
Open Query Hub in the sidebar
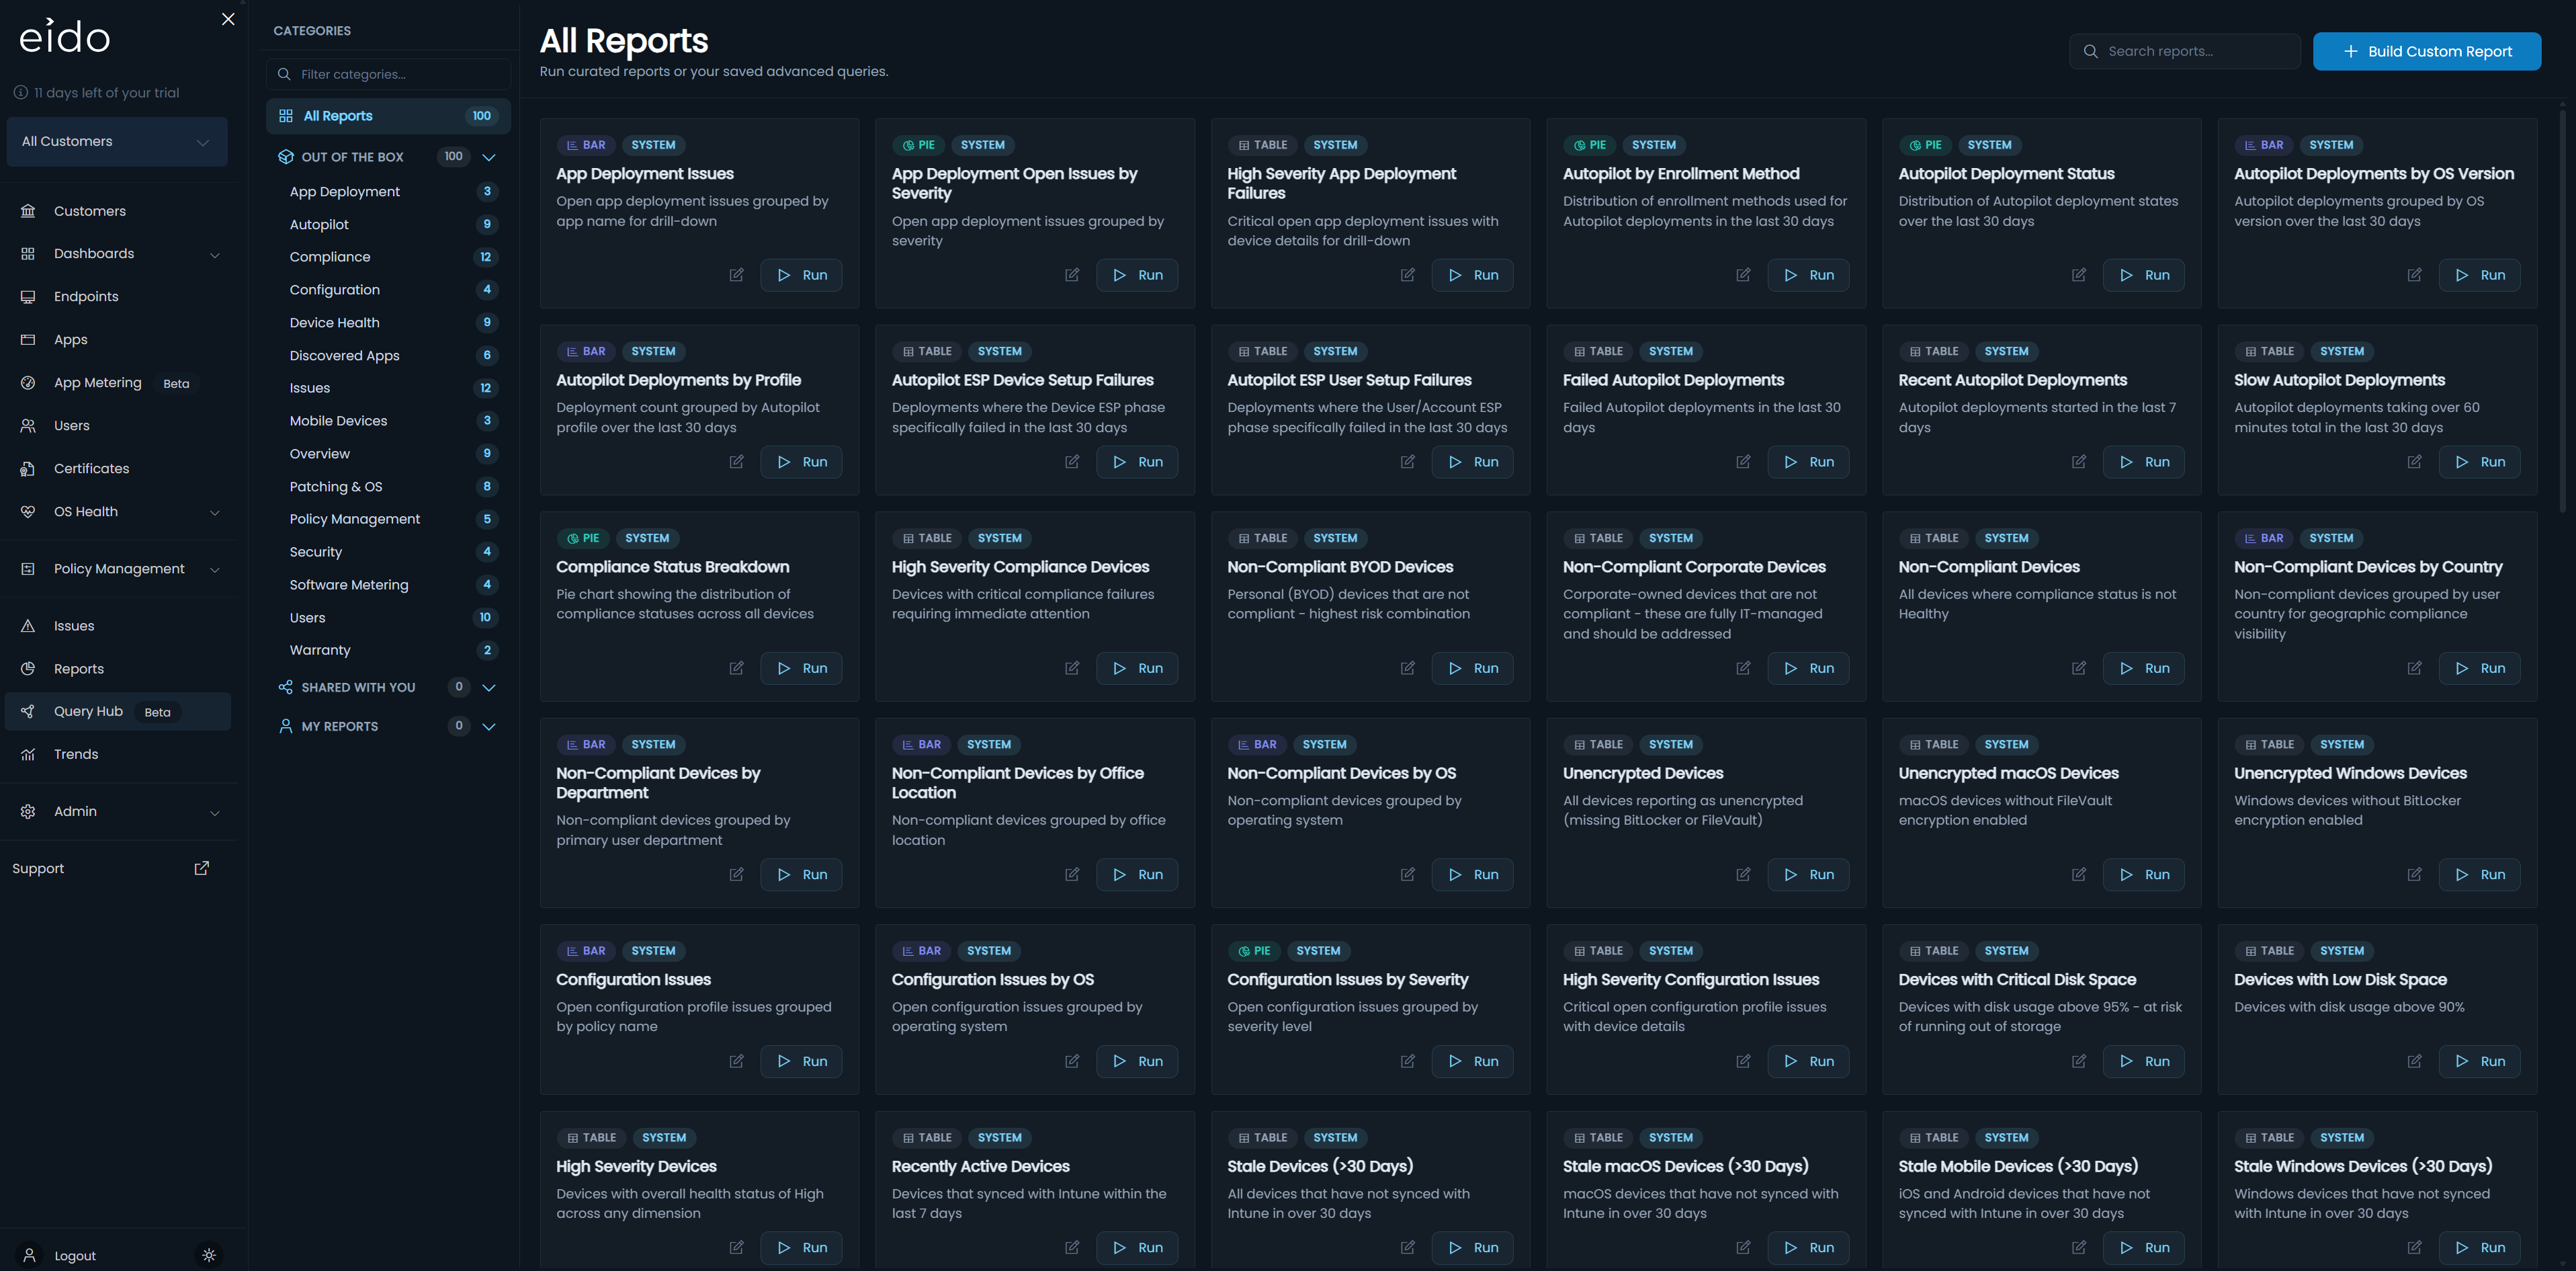117,712
